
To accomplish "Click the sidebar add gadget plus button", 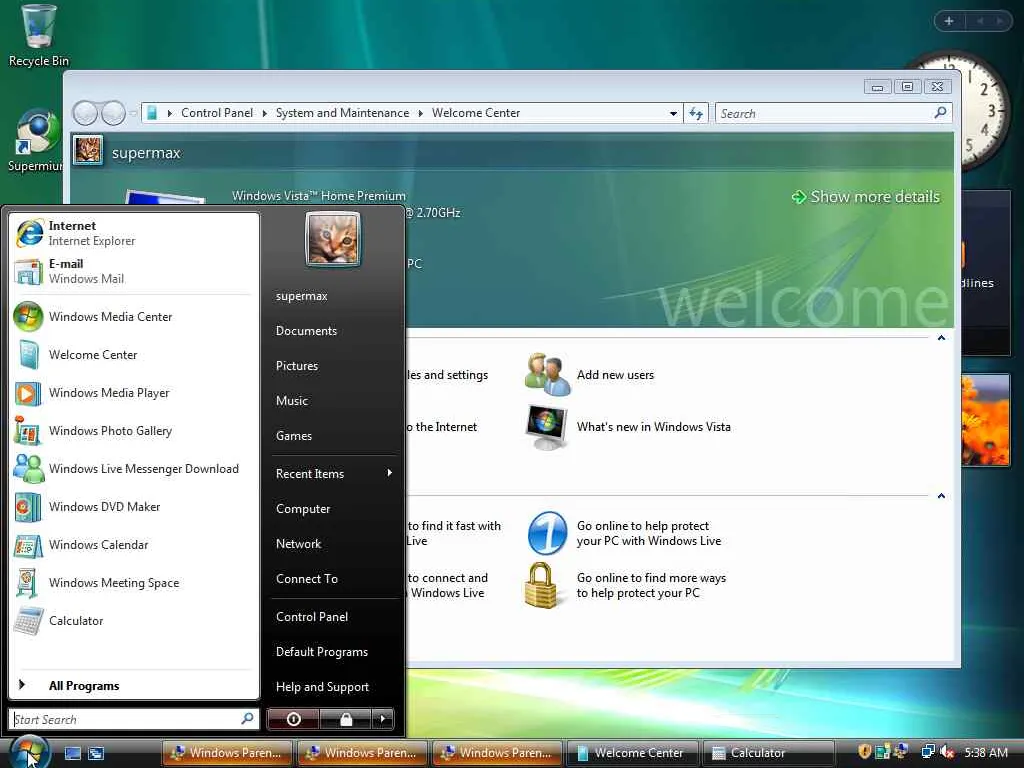I will [x=949, y=21].
